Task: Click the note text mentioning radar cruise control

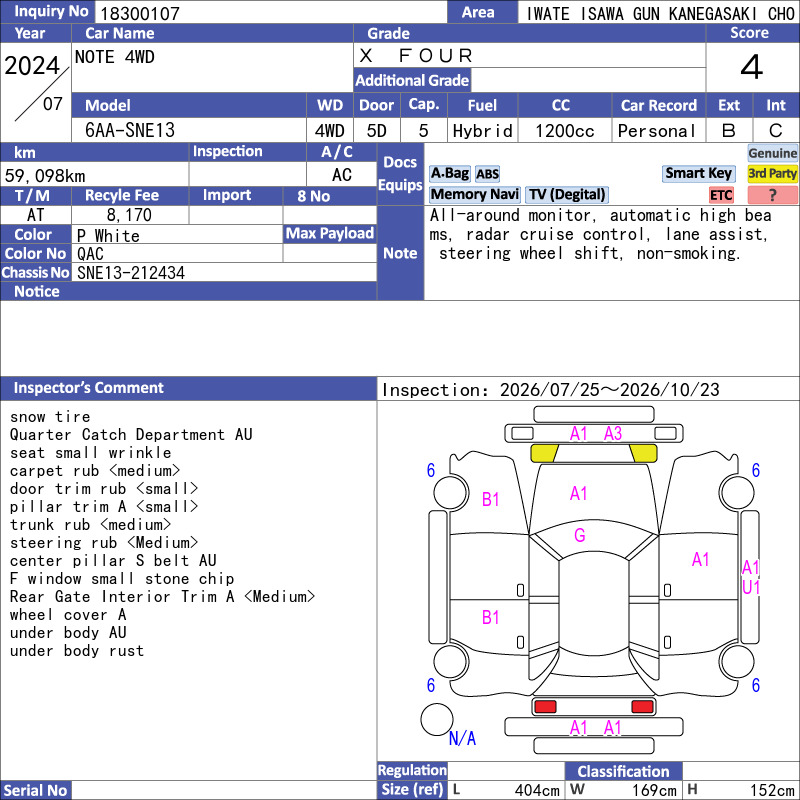Action: point(601,235)
